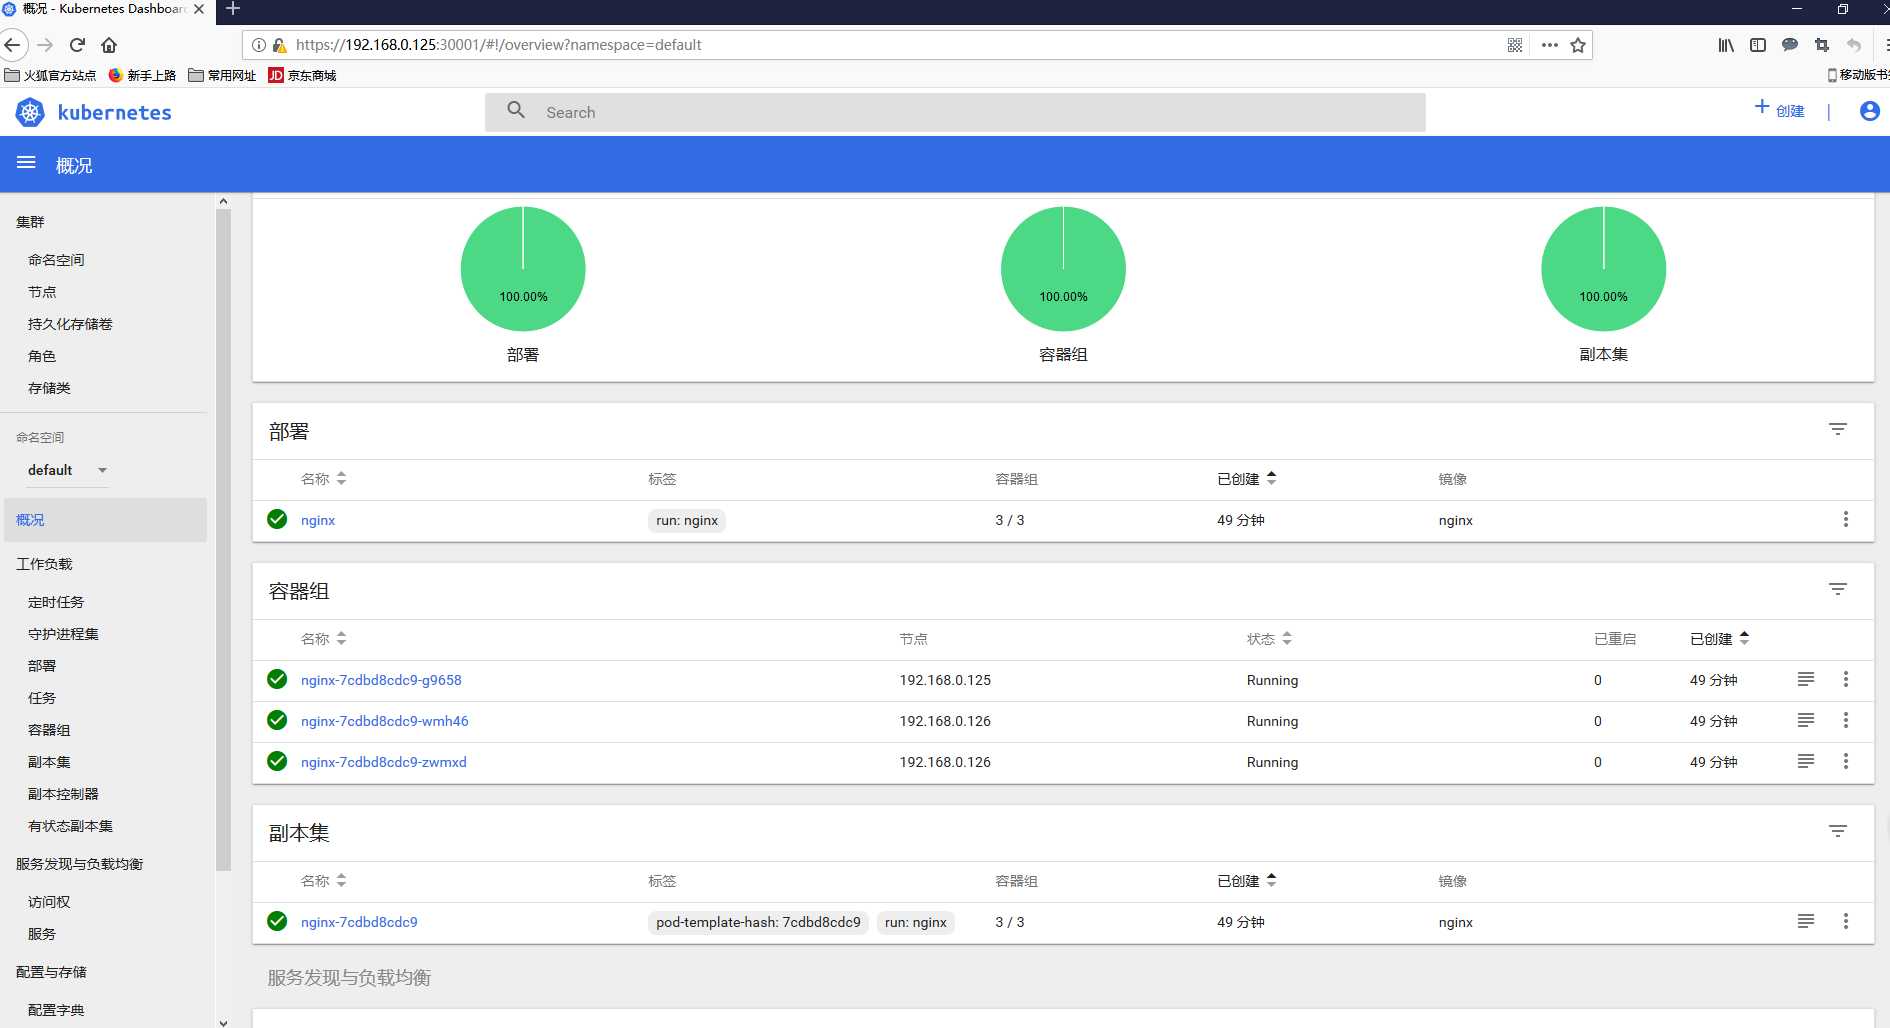Open filter for 副本集 section
Viewport: 1890px width, 1028px height.
click(x=1837, y=831)
